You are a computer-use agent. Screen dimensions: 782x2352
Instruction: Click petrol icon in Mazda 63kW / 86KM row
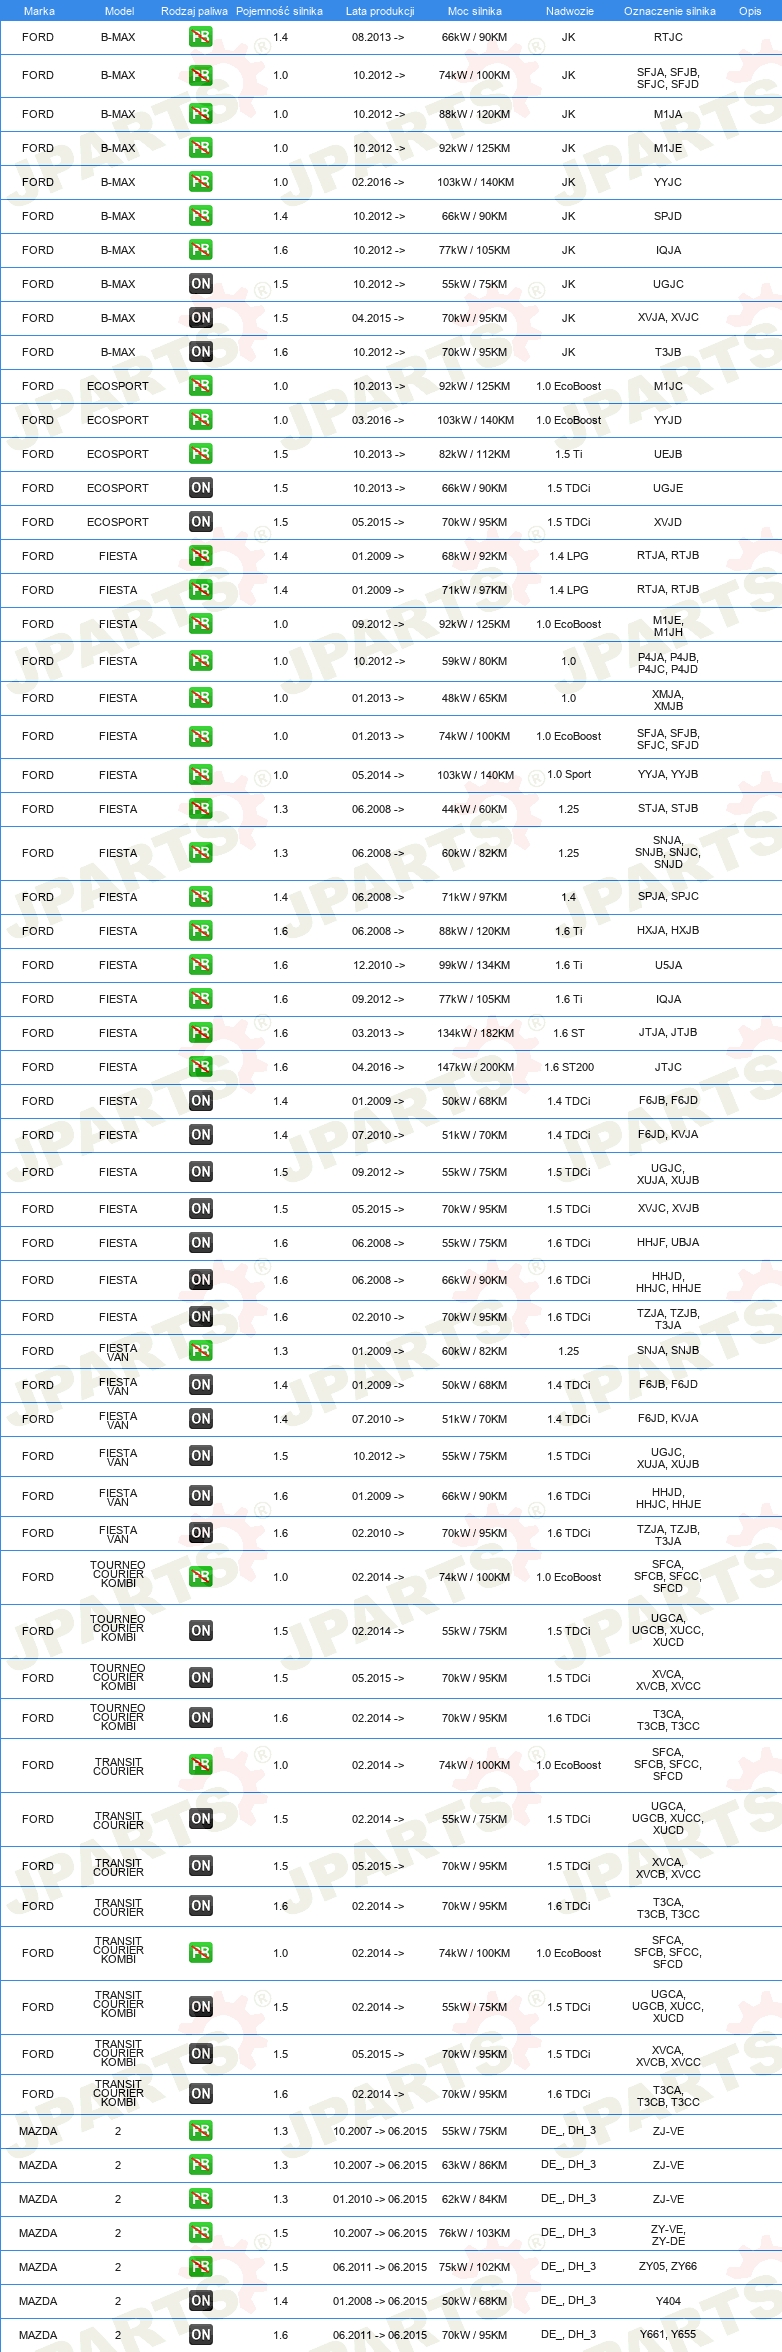(x=201, y=2165)
